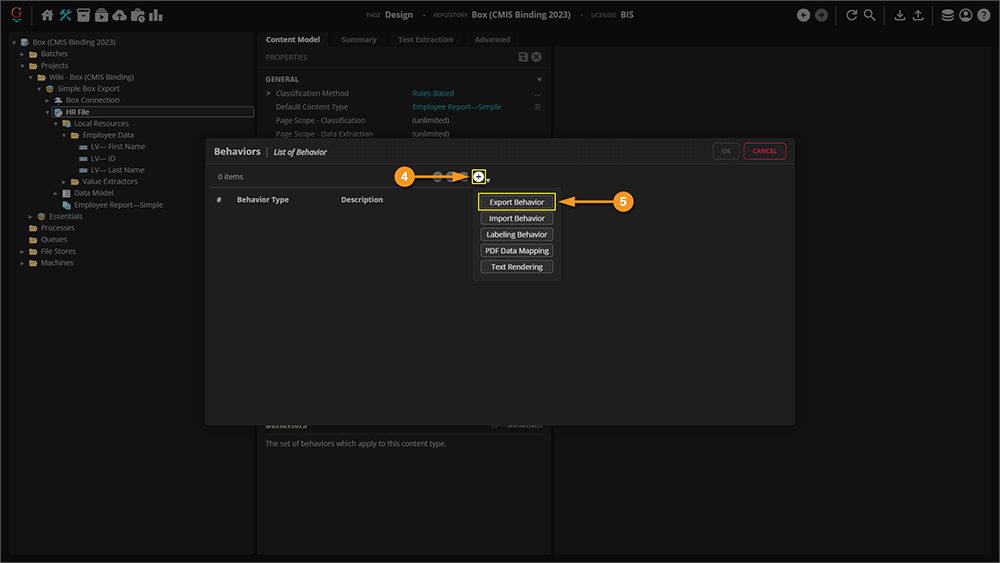Open the Design tools wrench icon
The image size is (1000, 563).
point(65,15)
